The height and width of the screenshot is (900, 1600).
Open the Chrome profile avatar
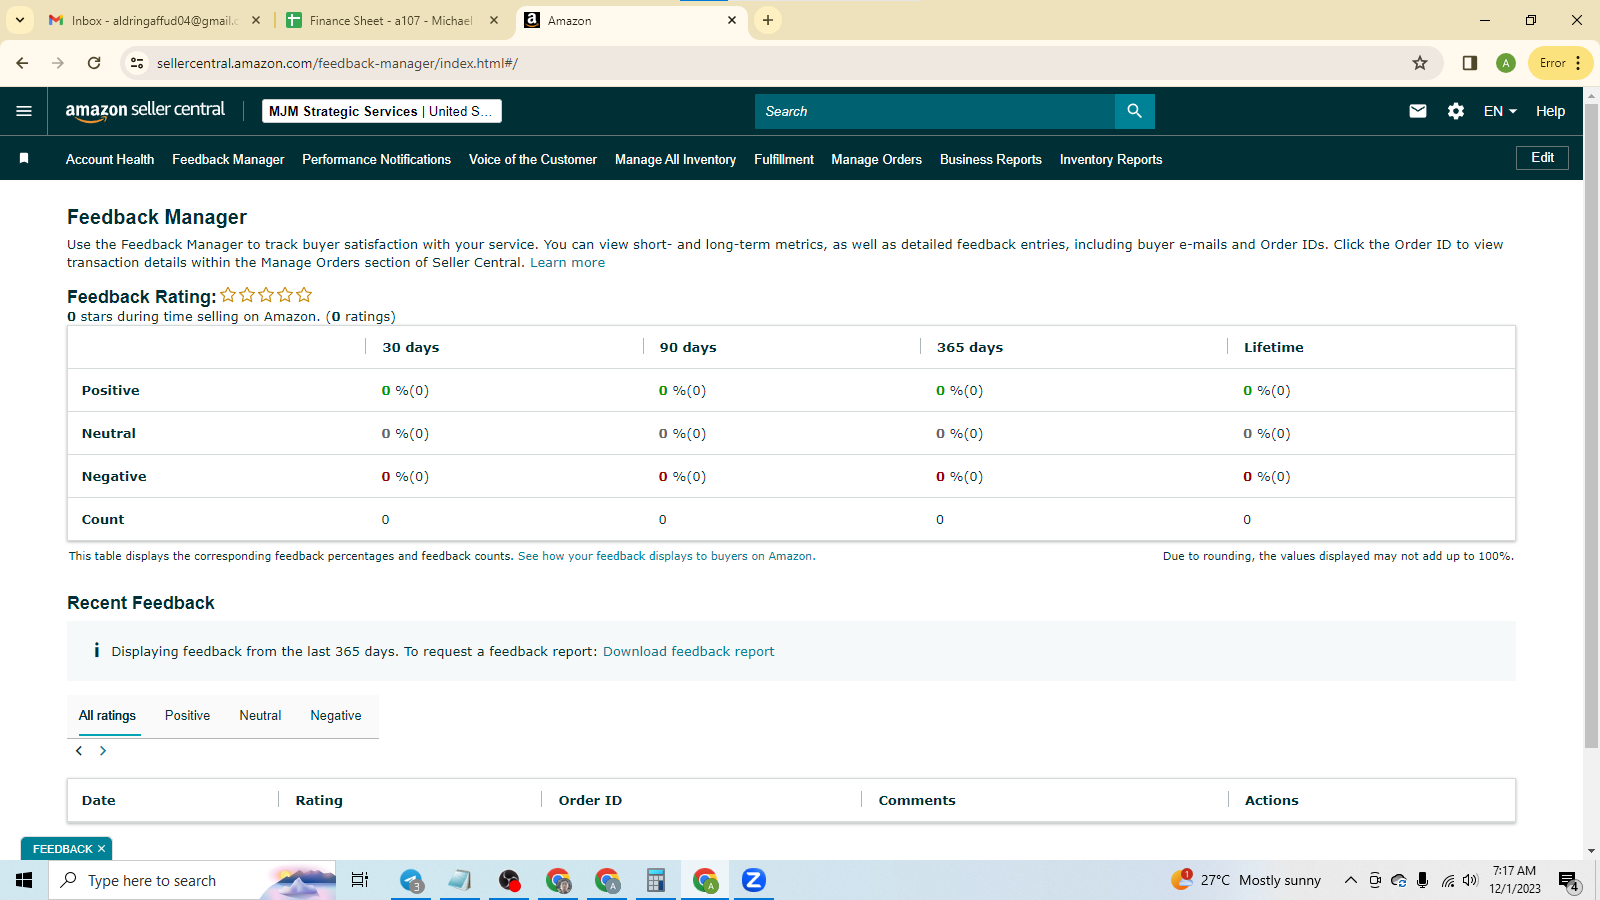click(1506, 63)
